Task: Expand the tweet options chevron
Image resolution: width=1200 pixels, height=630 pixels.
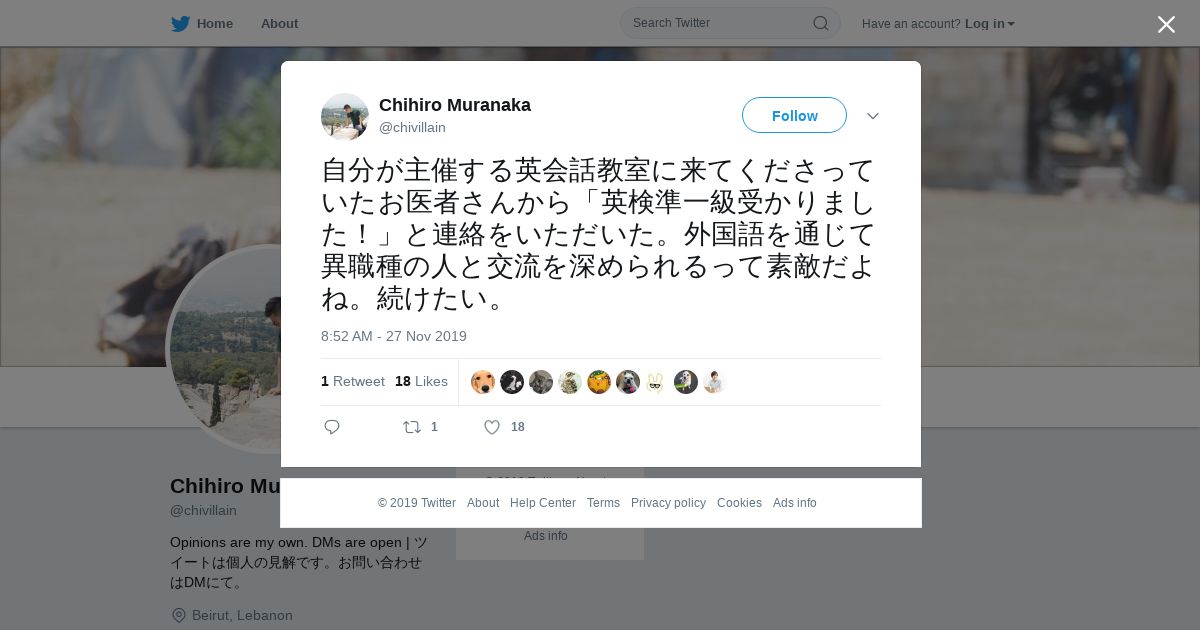Action: click(x=873, y=116)
